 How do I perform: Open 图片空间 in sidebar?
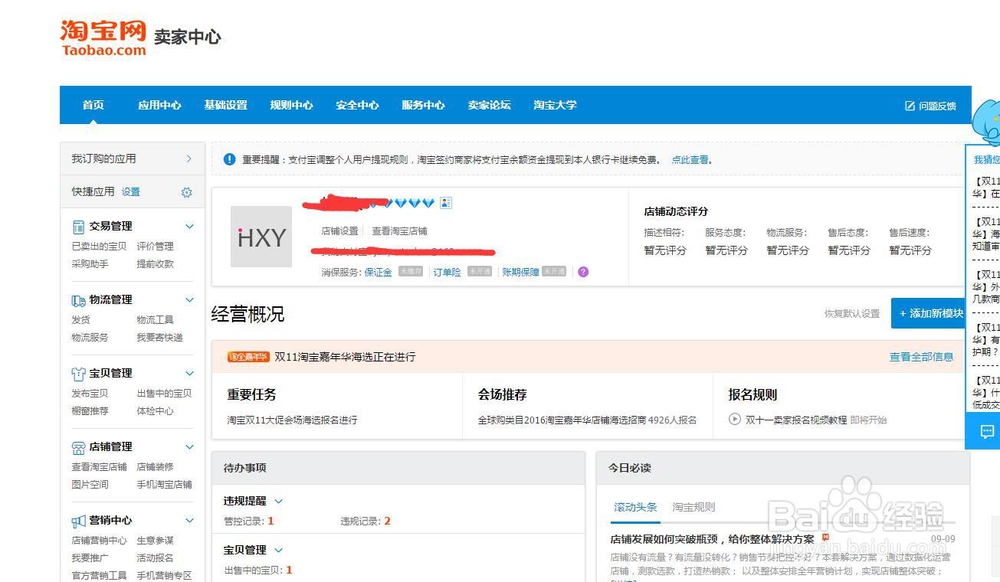point(90,484)
